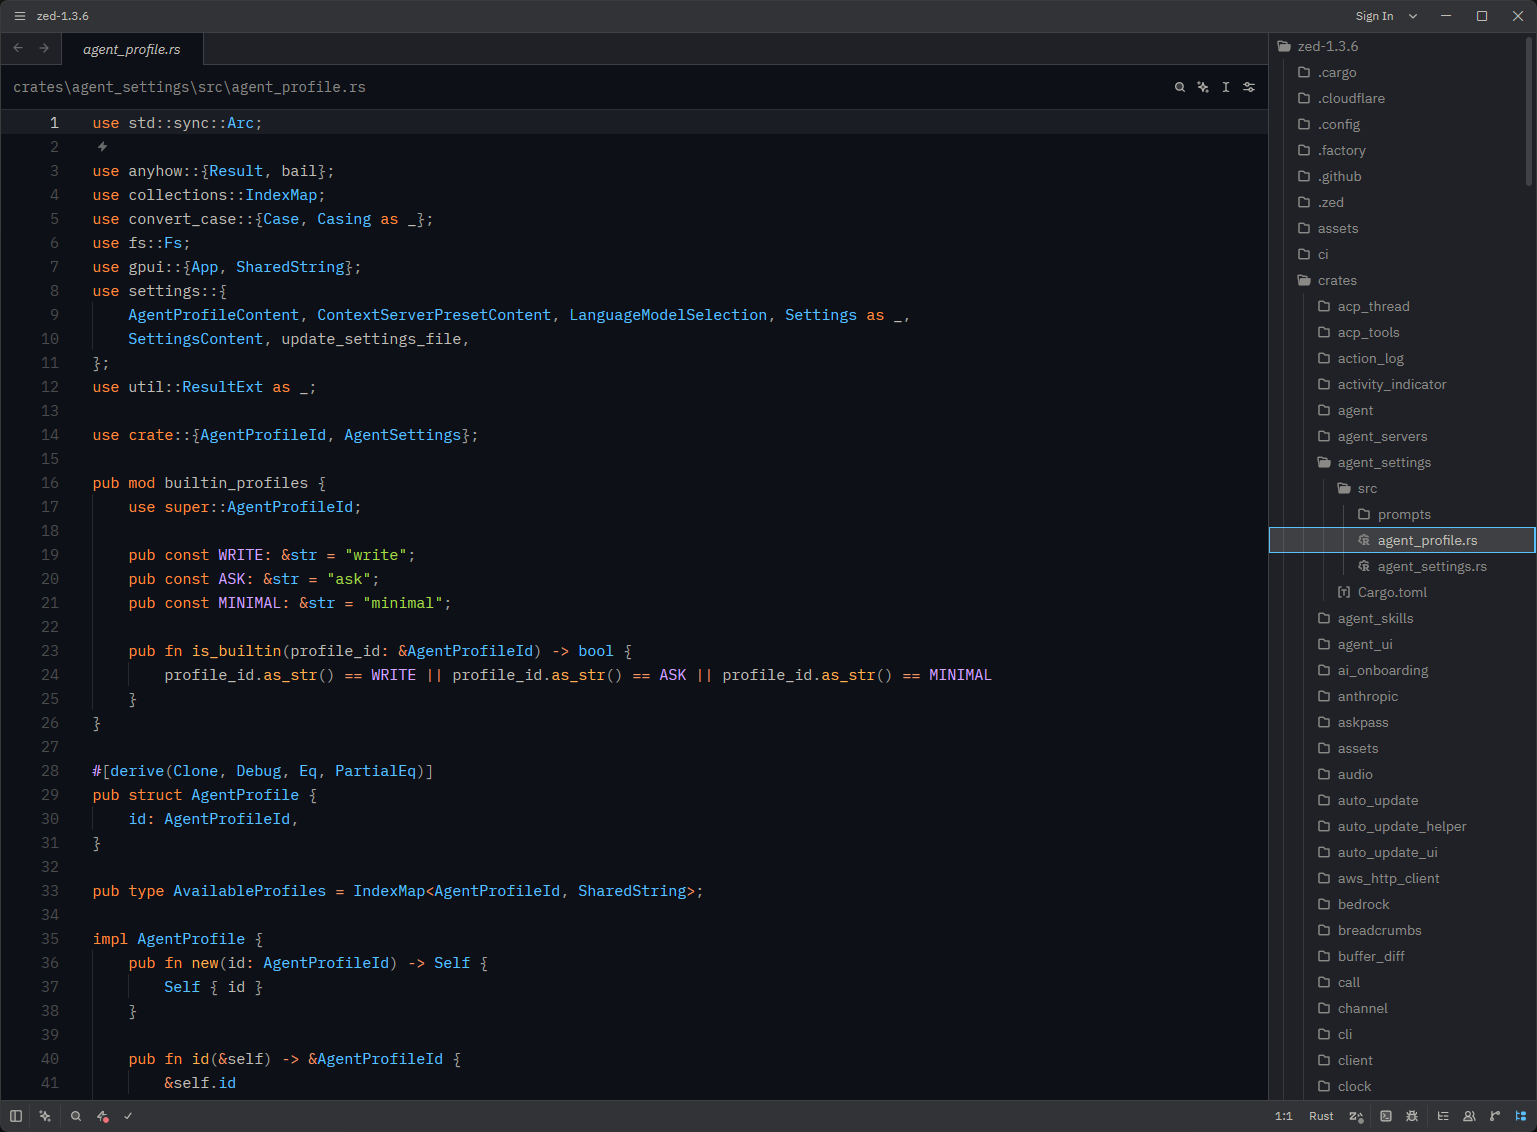1537x1132 pixels.
Task: Expand the .cloudflare folder
Action: pos(1400,98)
